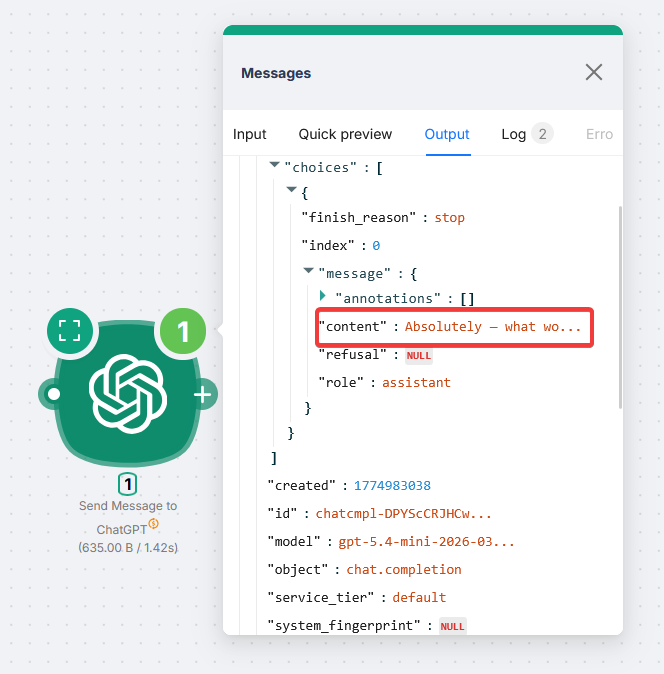664x674 pixels.
Task: Expand the "annotations" array
Action: (x=323, y=296)
